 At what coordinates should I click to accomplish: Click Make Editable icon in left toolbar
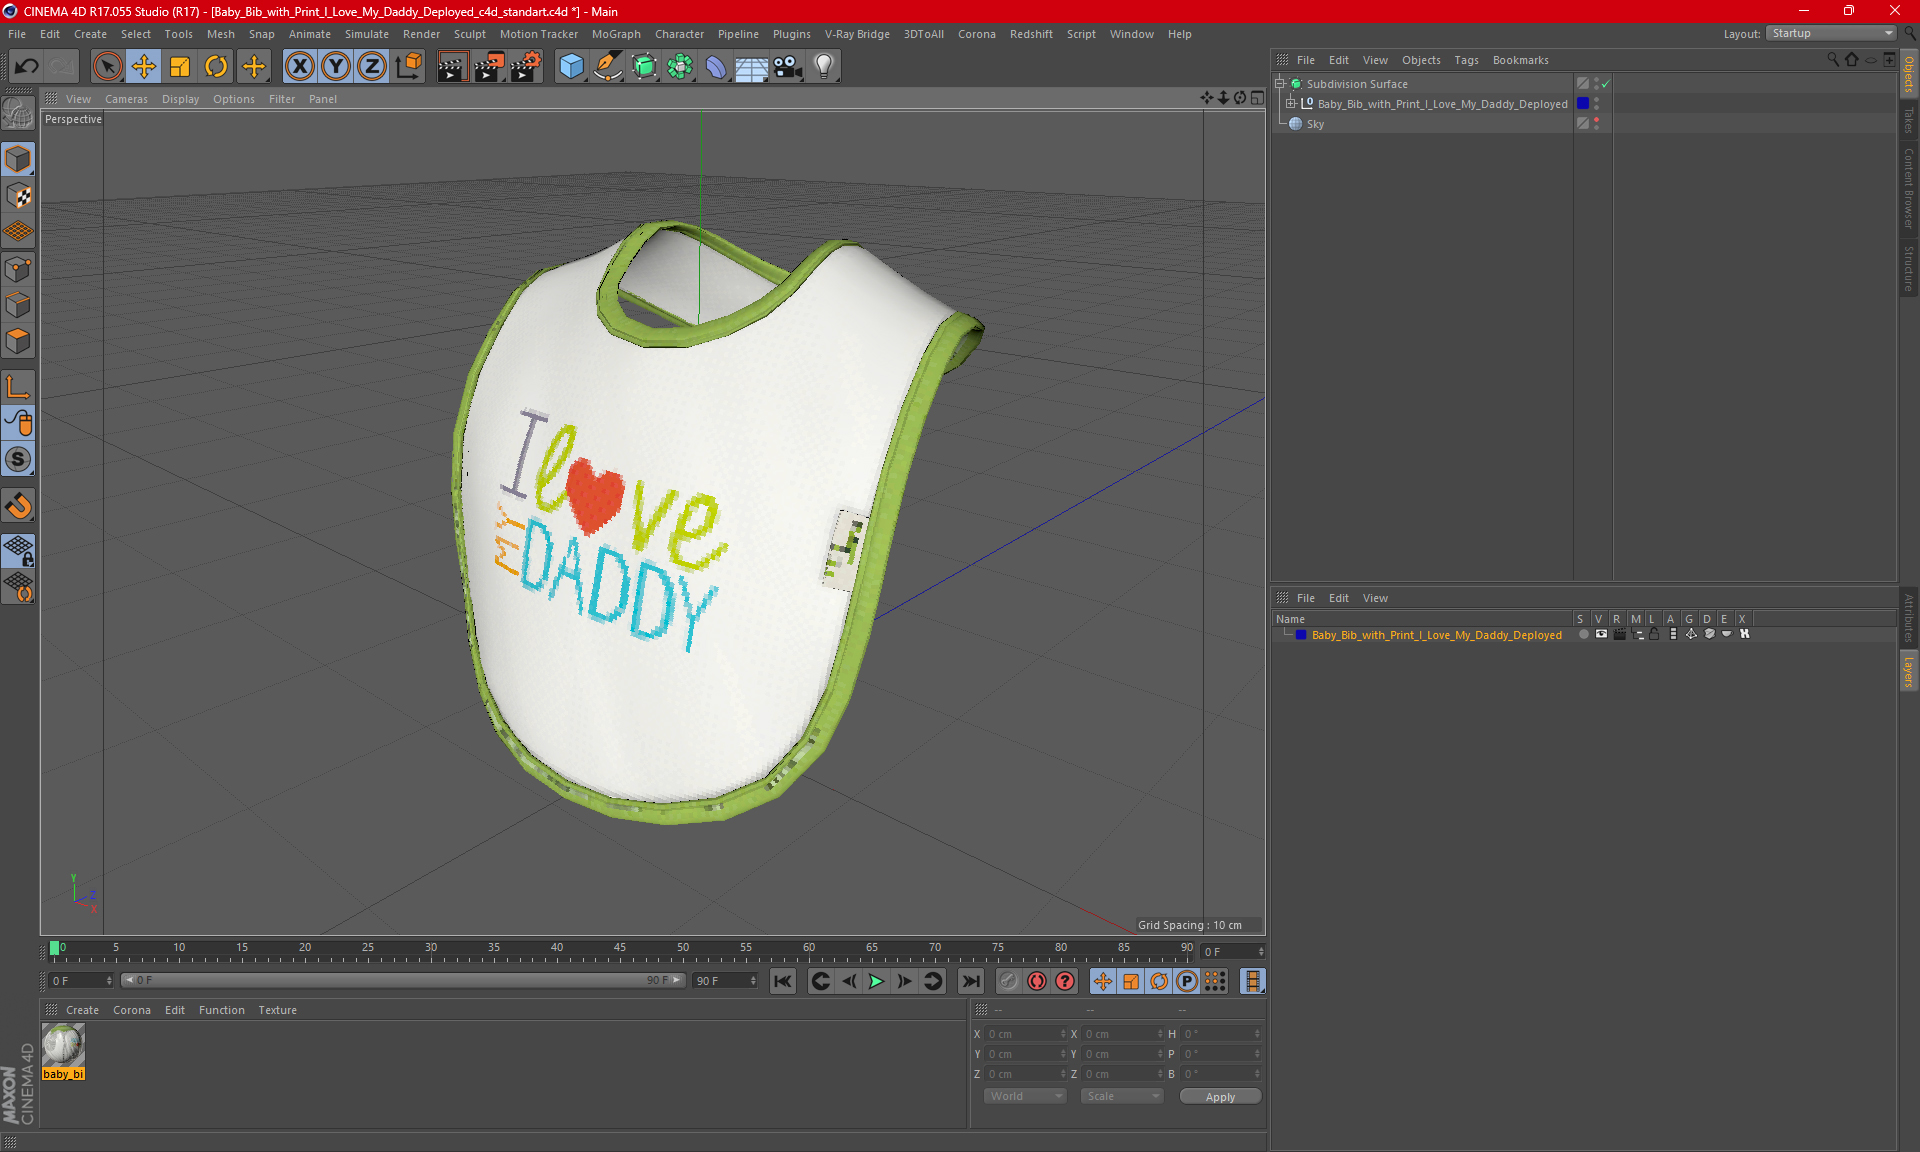(x=18, y=114)
